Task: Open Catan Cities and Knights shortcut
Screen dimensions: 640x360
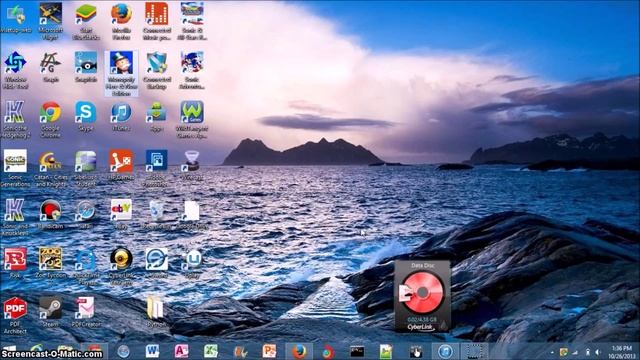Action: tap(51, 168)
